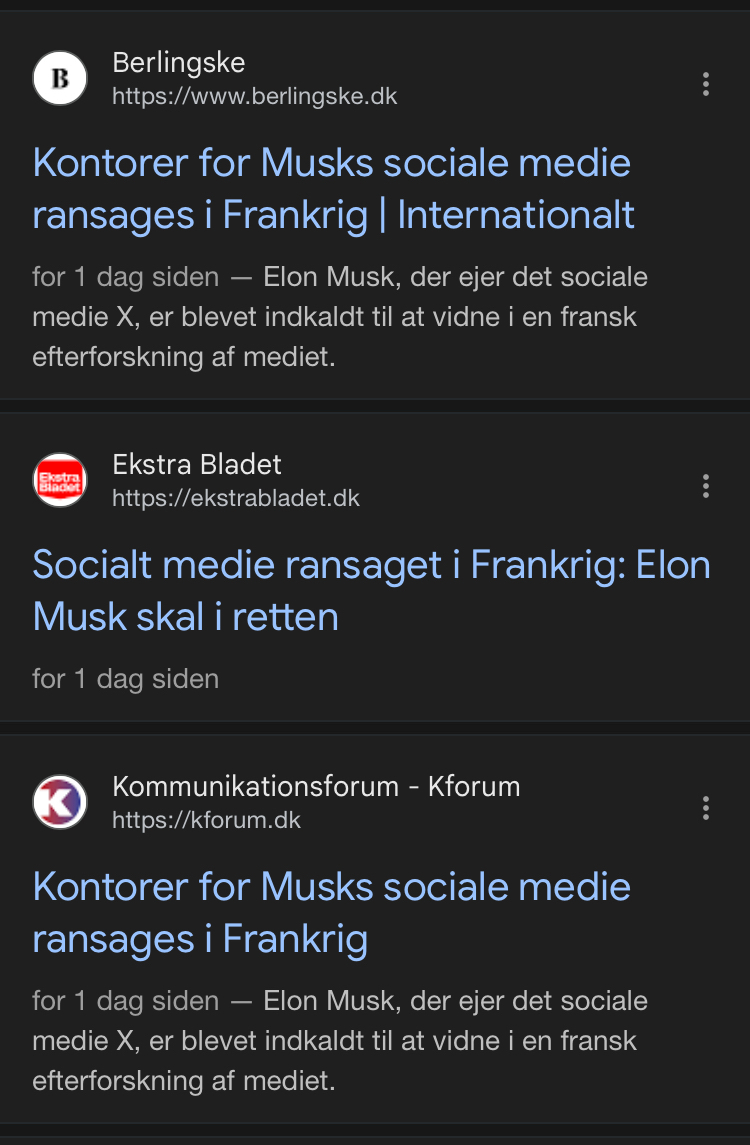Open 'Socialt medie ransaget i Frankrig' headline

pos(370,590)
